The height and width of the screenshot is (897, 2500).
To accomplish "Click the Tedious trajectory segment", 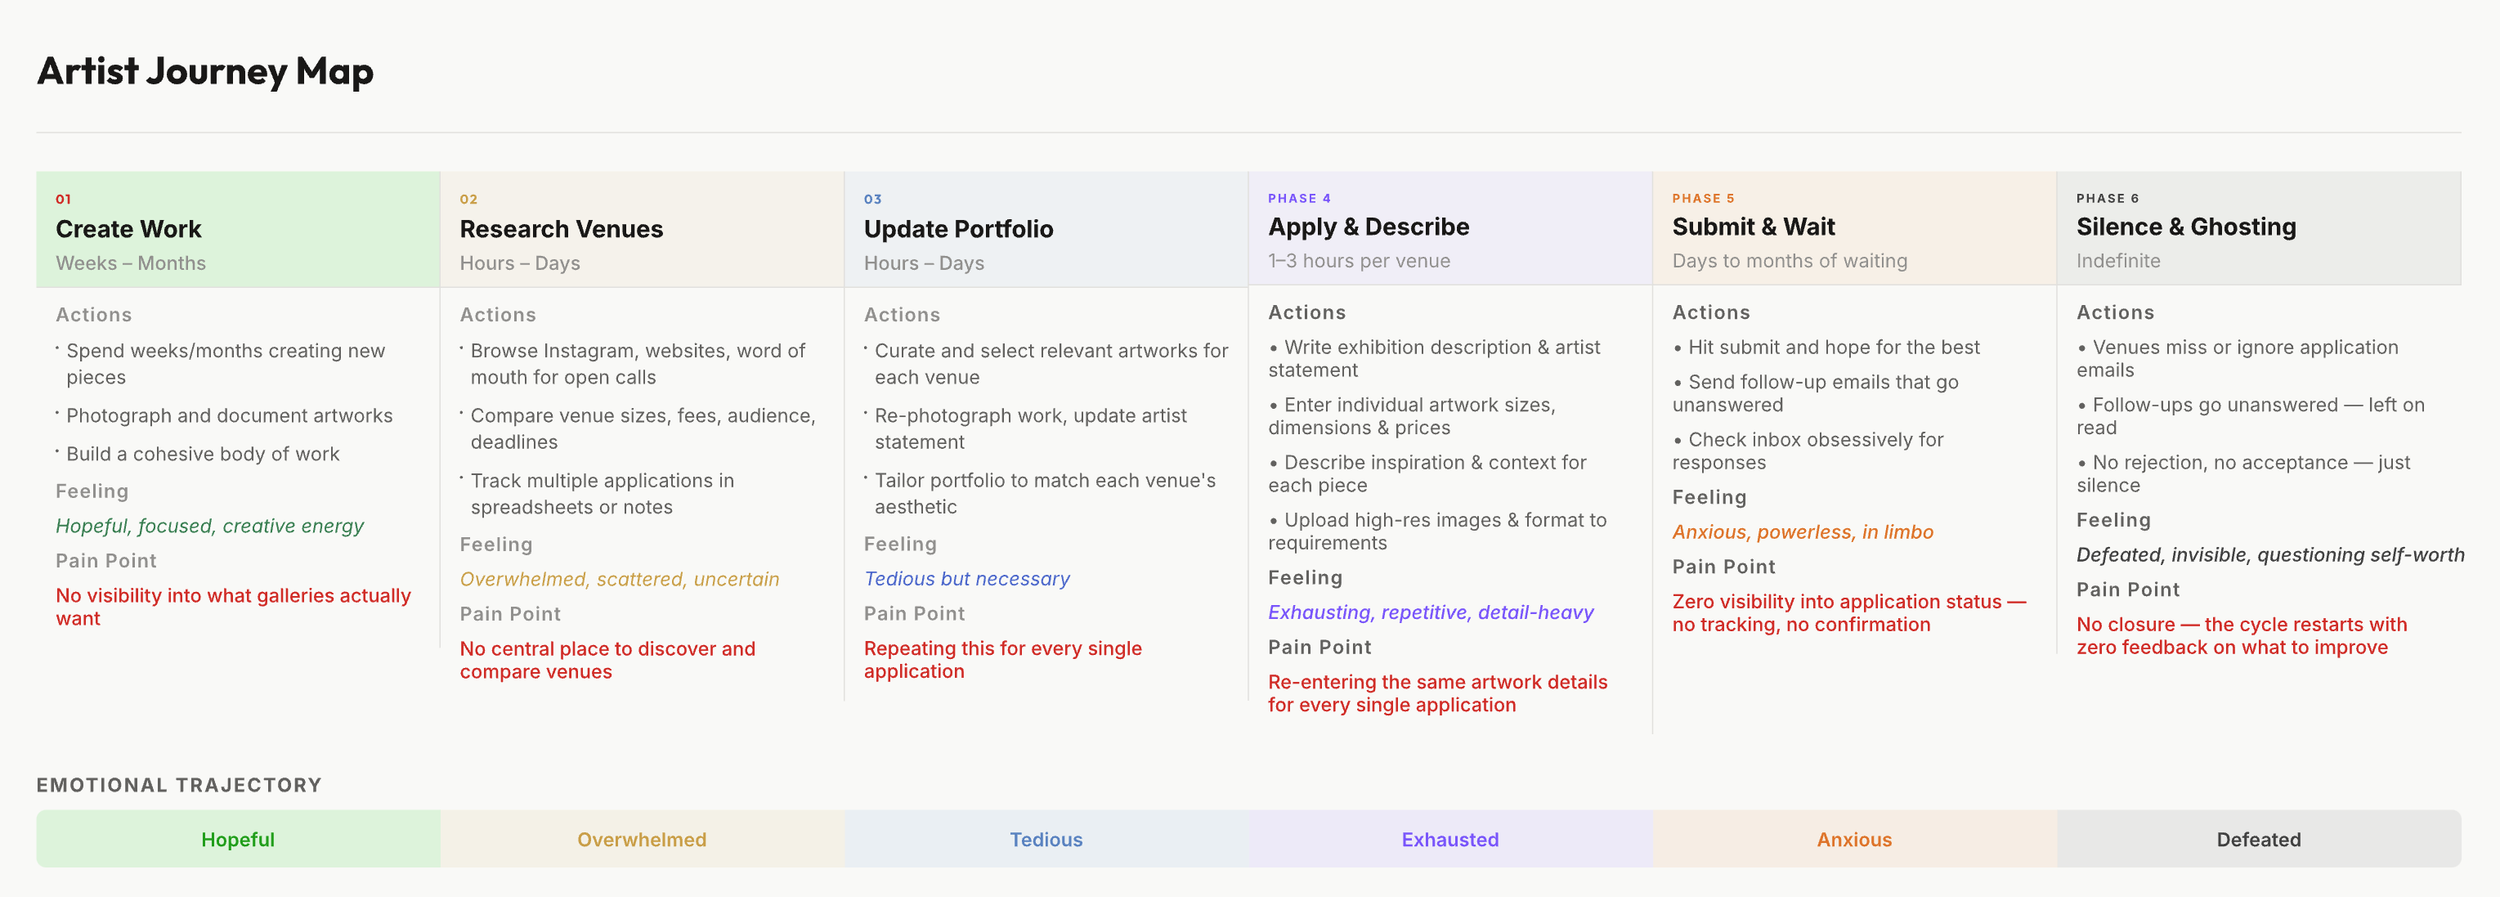I will point(1046,839).
